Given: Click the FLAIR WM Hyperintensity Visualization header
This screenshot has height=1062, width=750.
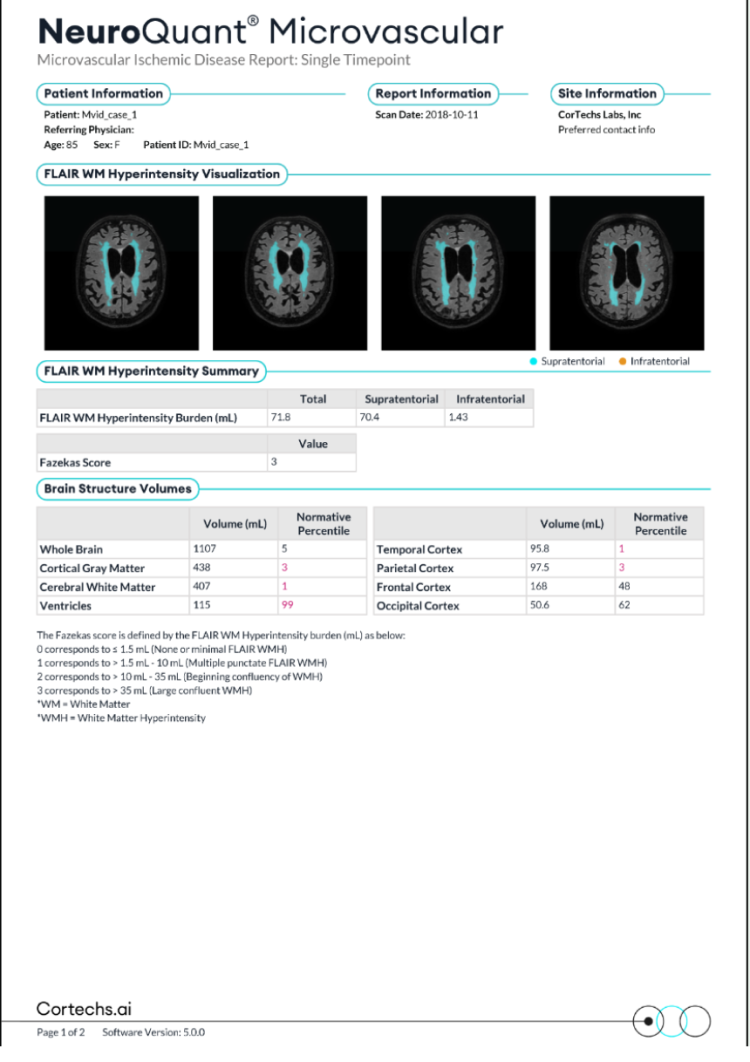Looking at the screenshot, I should pos(162,174).
